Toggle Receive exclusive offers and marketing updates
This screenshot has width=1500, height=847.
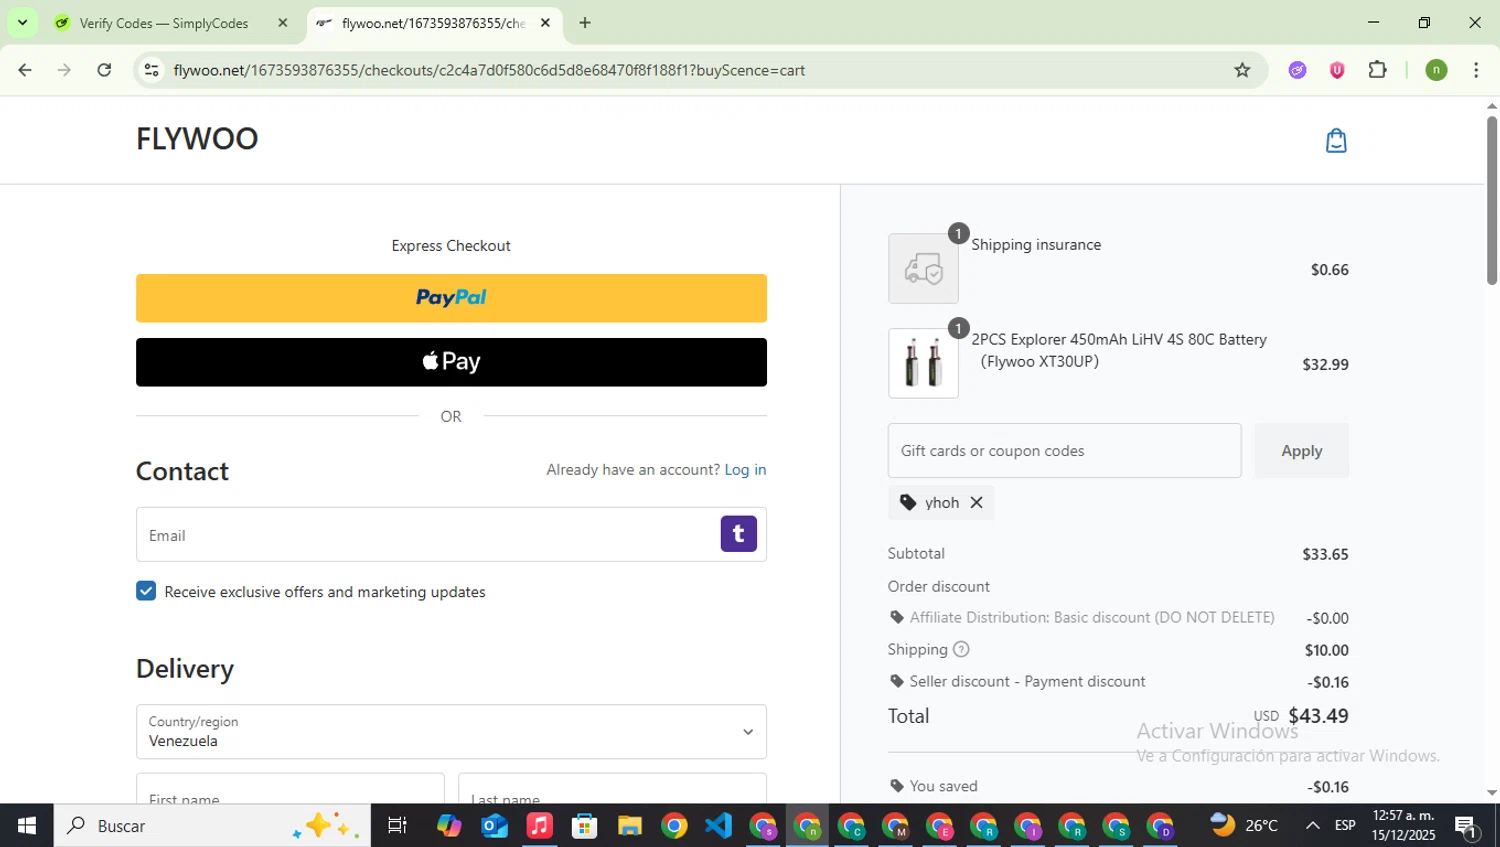click(146, 591)
